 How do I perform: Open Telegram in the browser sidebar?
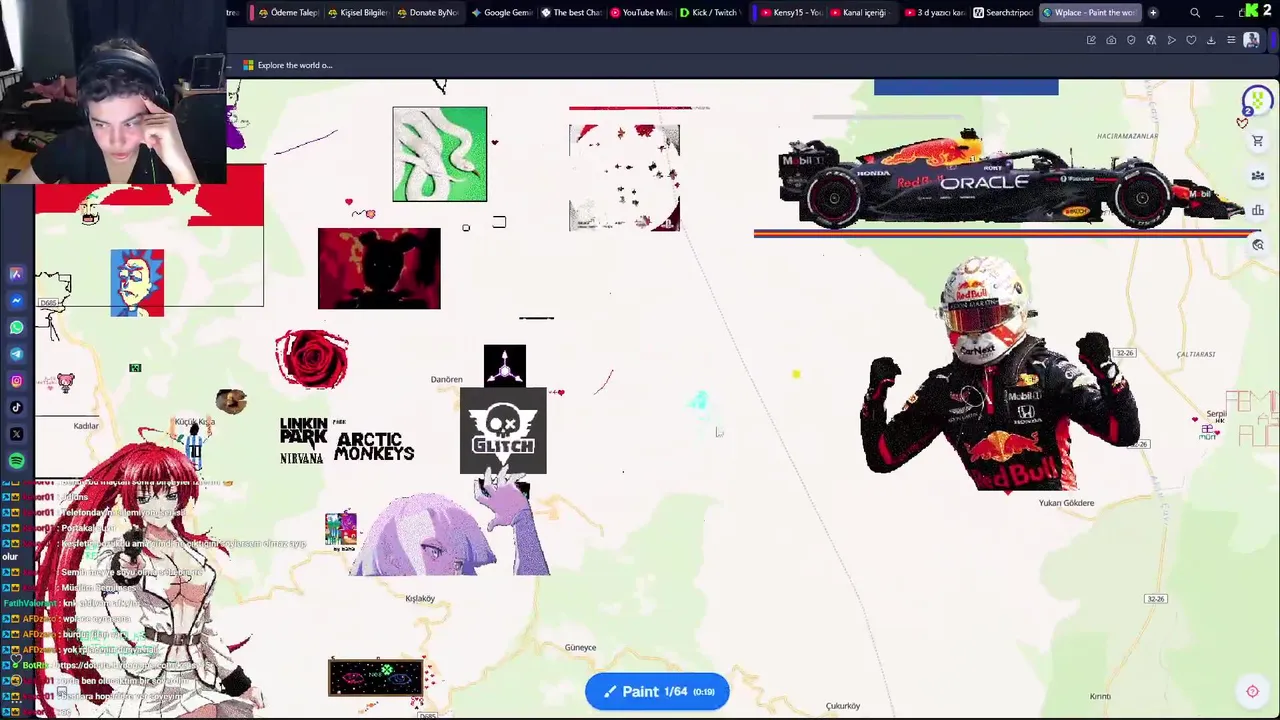16,354
